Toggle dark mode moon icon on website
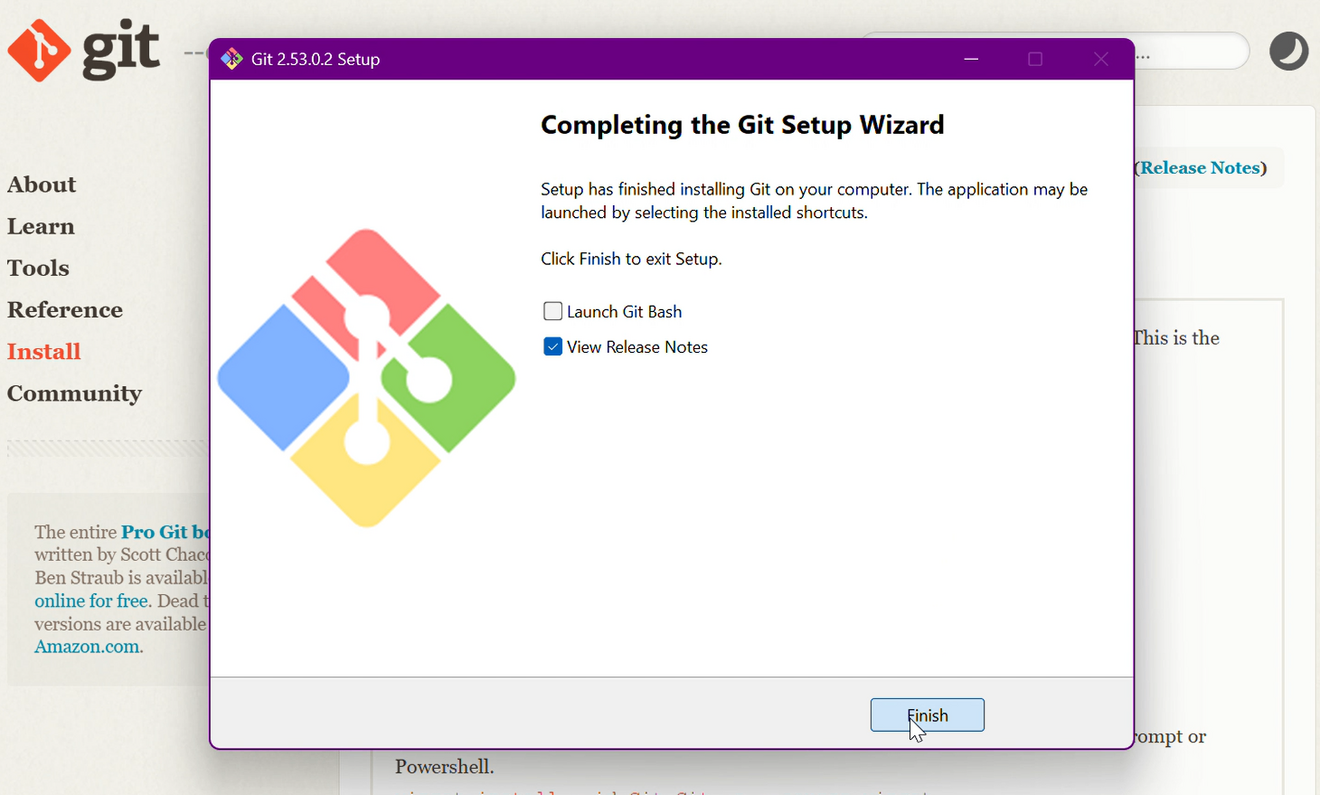This screenshot has height=795, width=1320. click(1289, 51)
